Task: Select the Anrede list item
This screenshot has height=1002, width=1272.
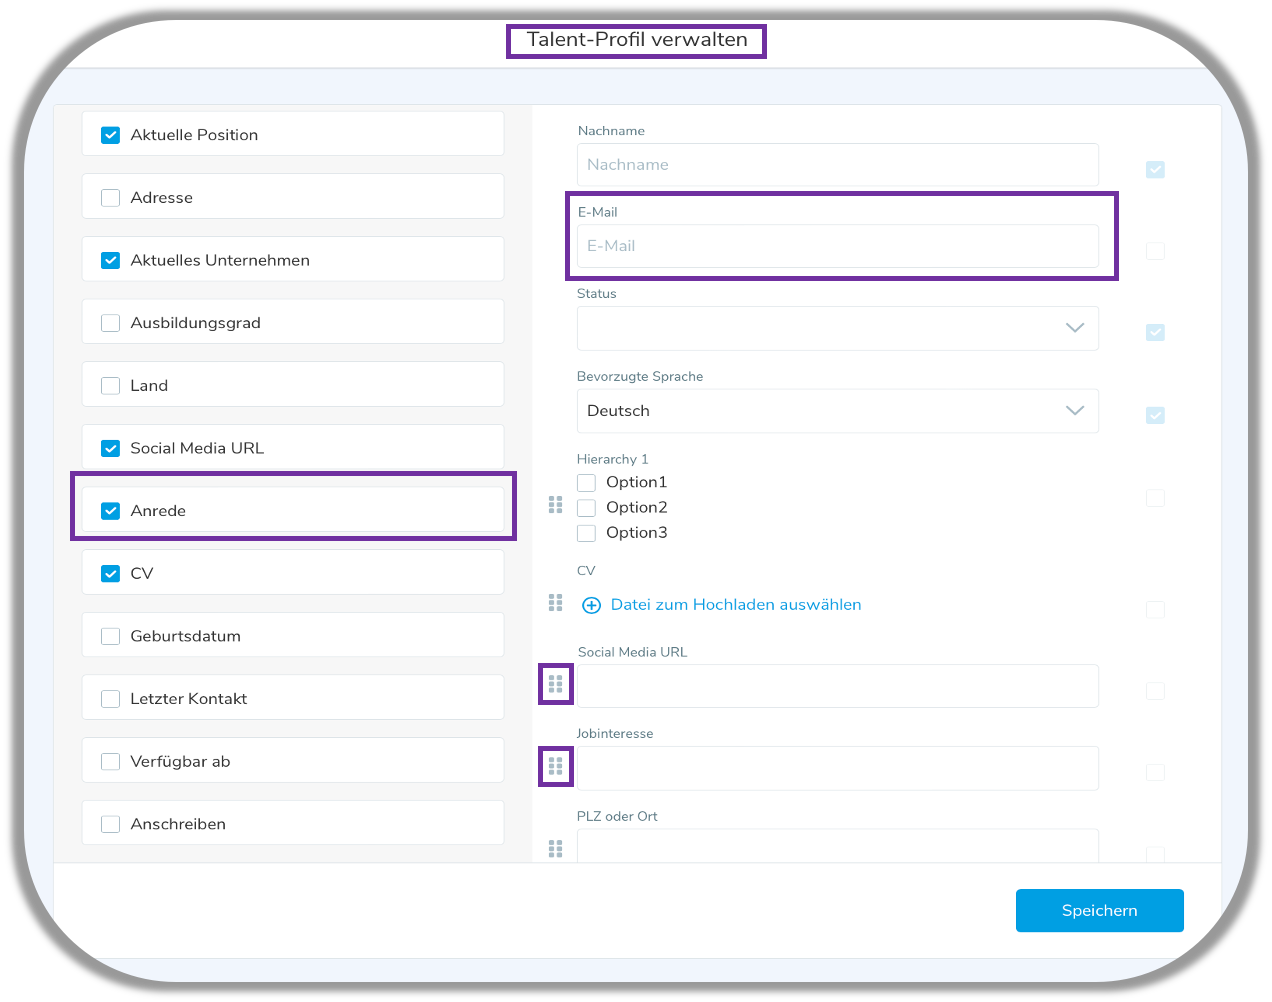Action: 292,511
